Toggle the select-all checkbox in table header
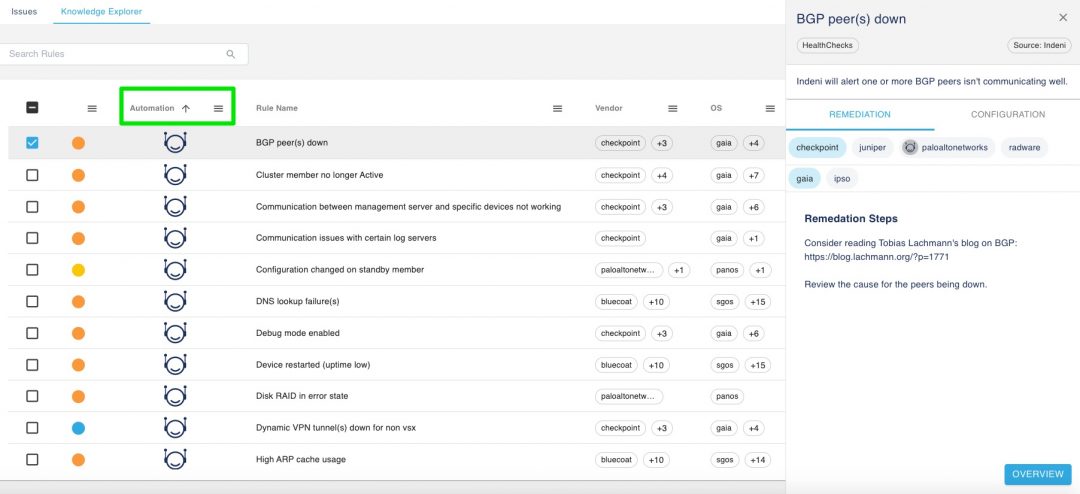 pyautogui.click(x=32, y=108)
